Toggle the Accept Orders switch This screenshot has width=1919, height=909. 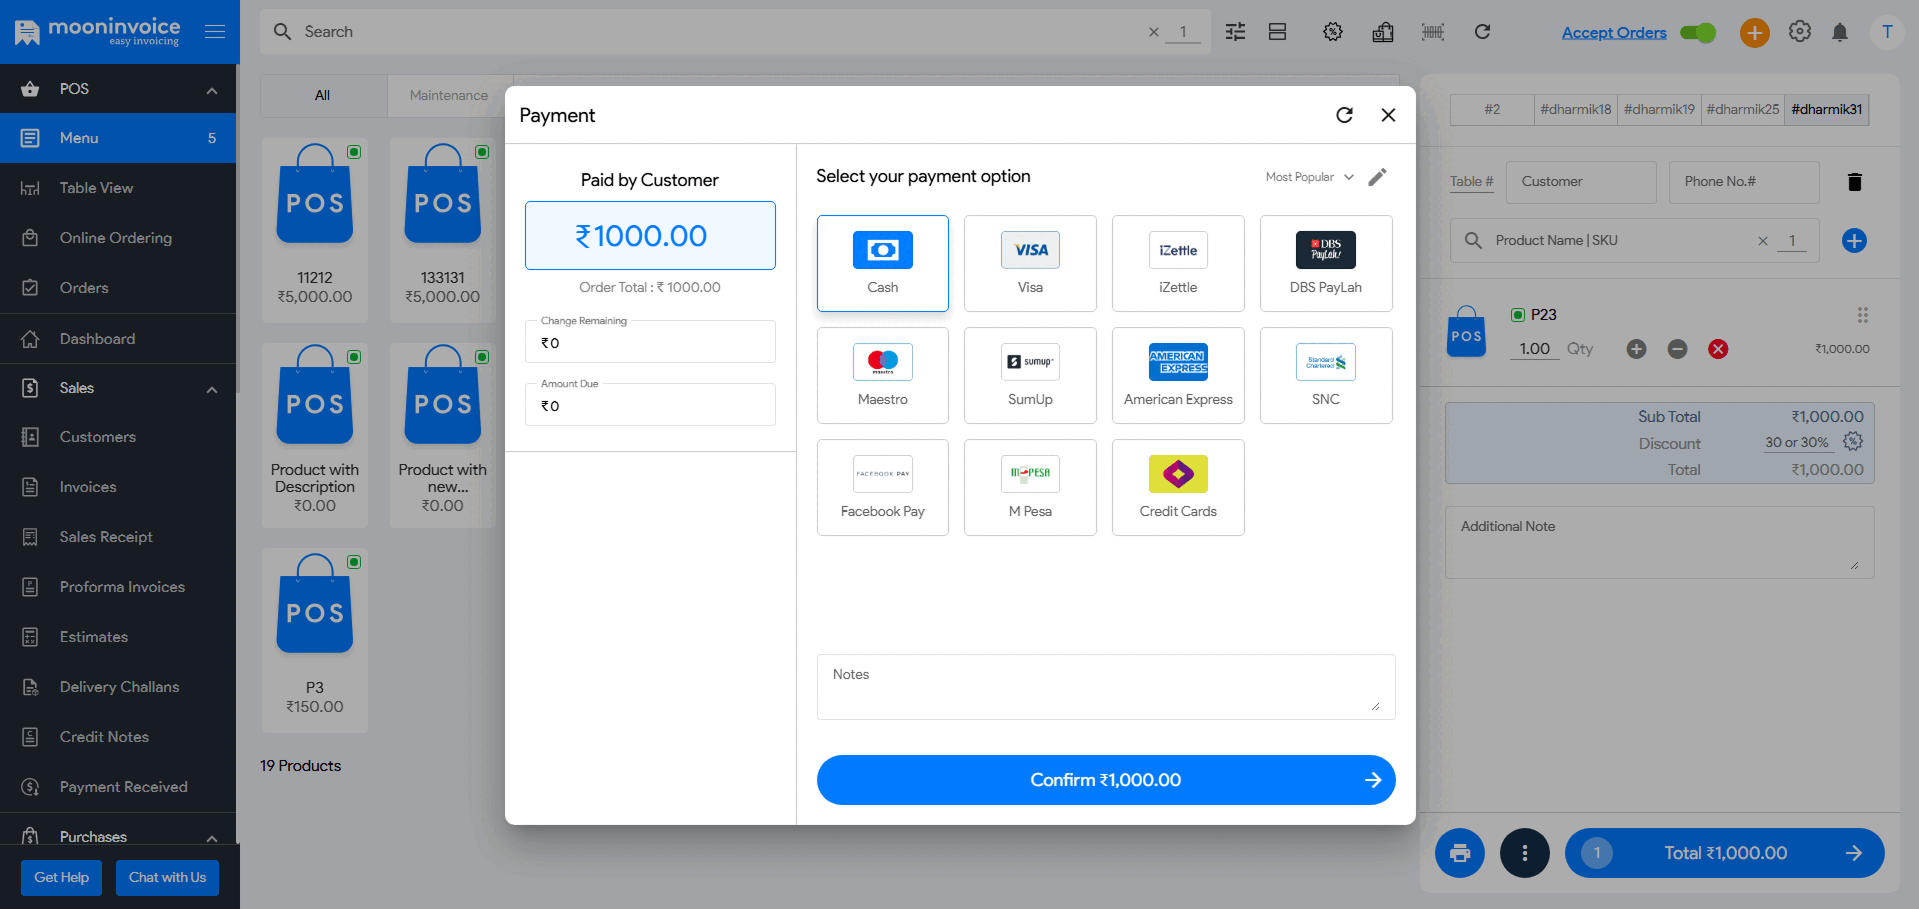(1698, 33)
